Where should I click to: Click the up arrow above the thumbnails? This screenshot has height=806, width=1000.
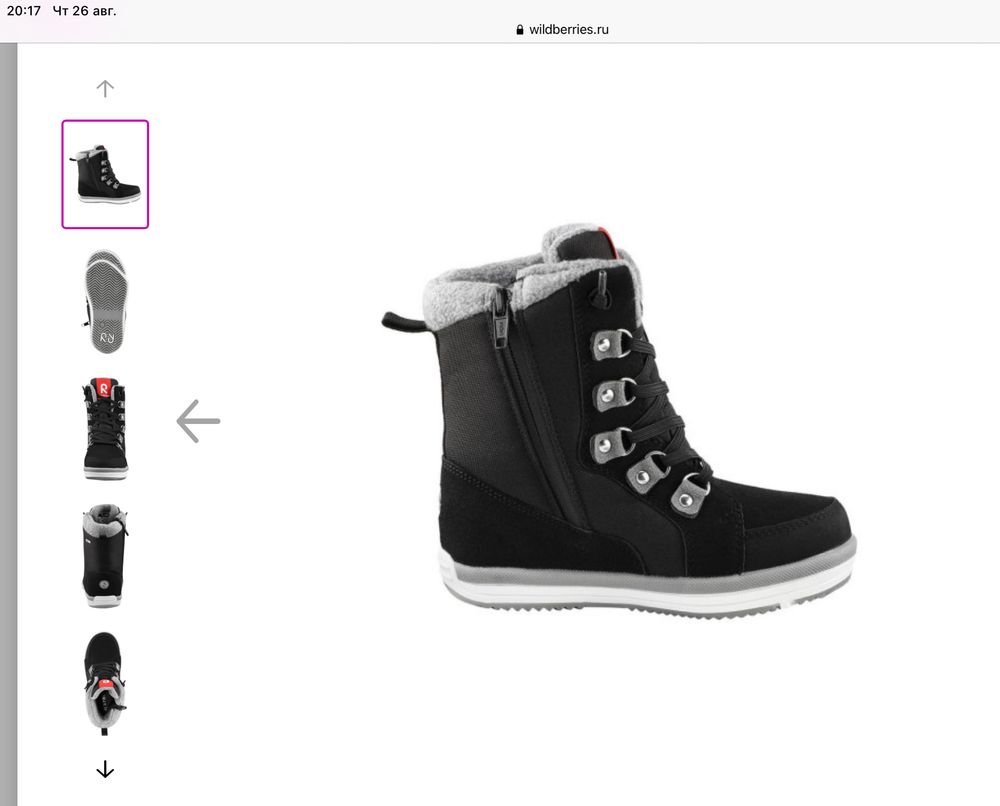105,89
